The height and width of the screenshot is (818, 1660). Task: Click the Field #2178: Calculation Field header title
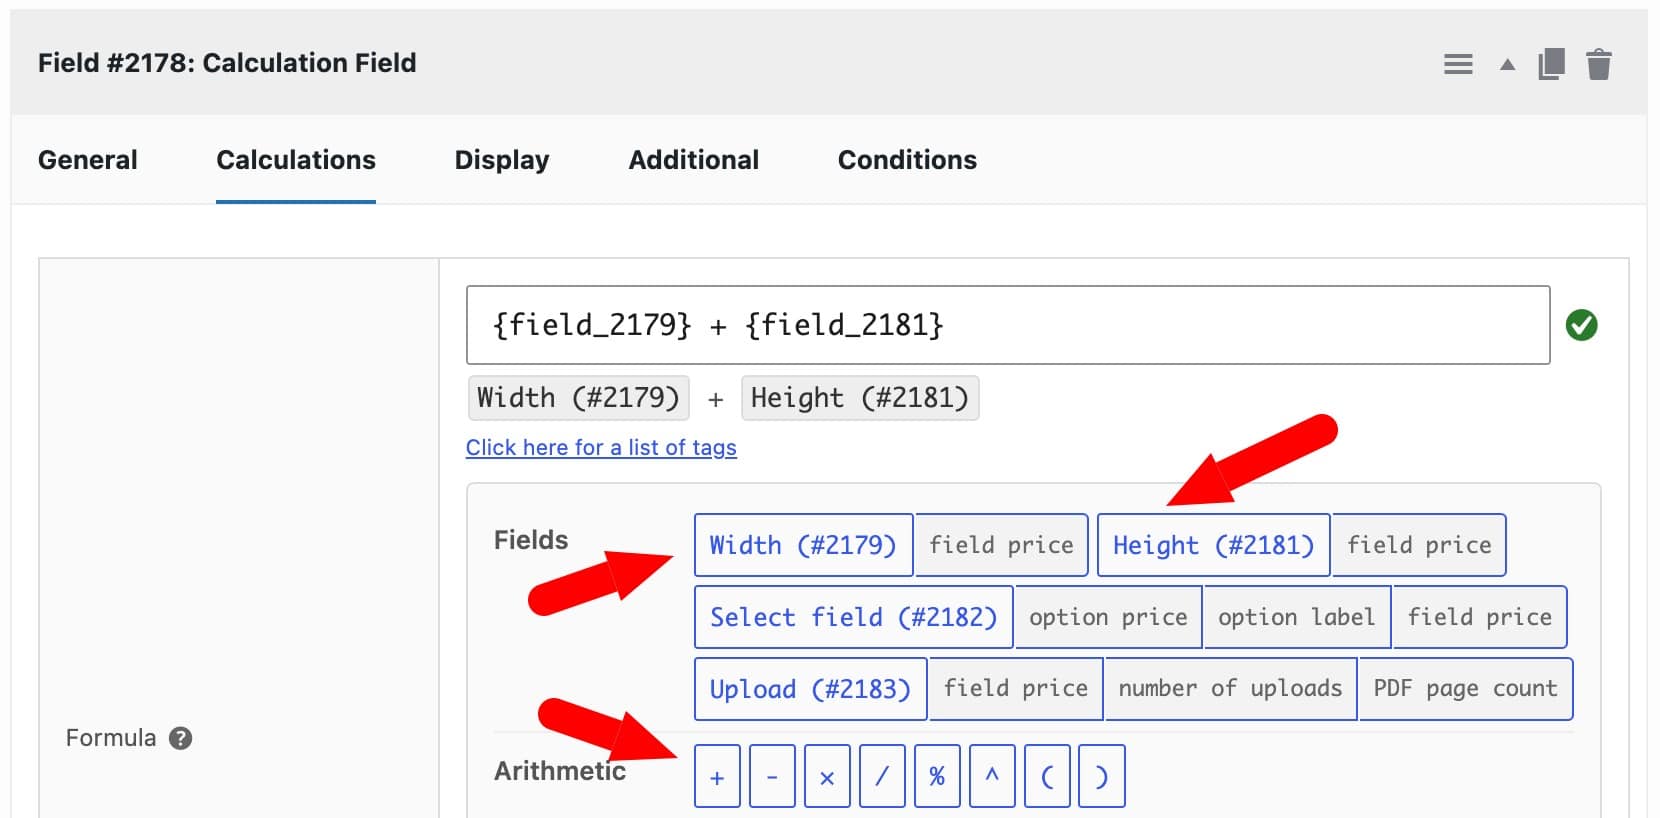click(227, 63)
